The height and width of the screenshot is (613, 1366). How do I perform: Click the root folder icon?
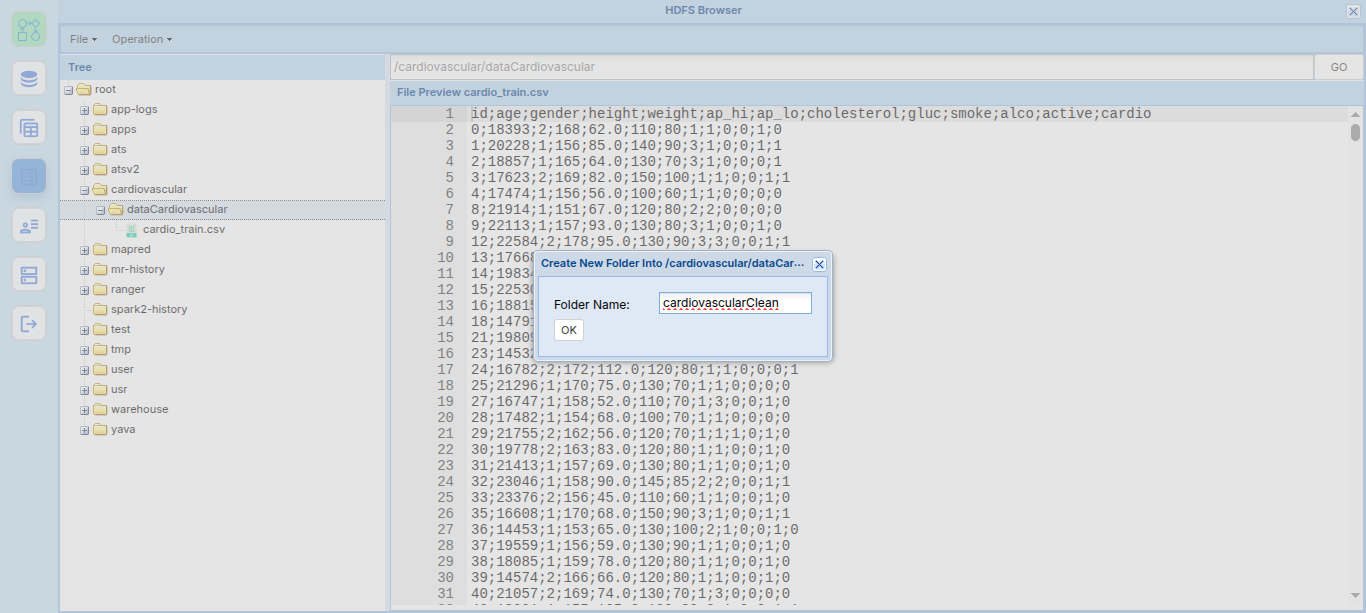pyautogui.click(x=84, y=89)
